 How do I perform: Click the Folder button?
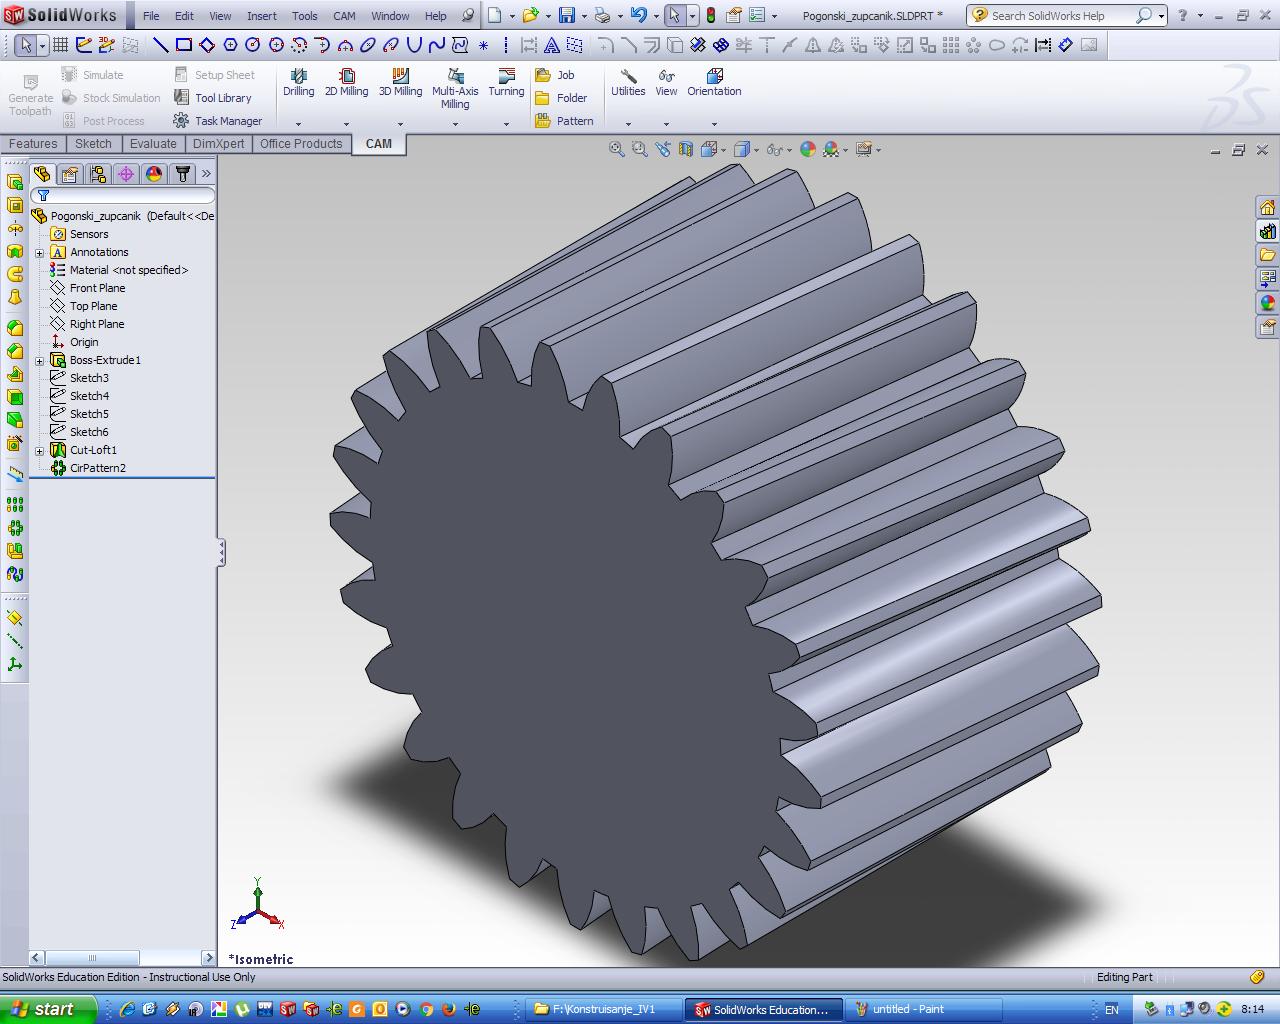coord(561,98)
